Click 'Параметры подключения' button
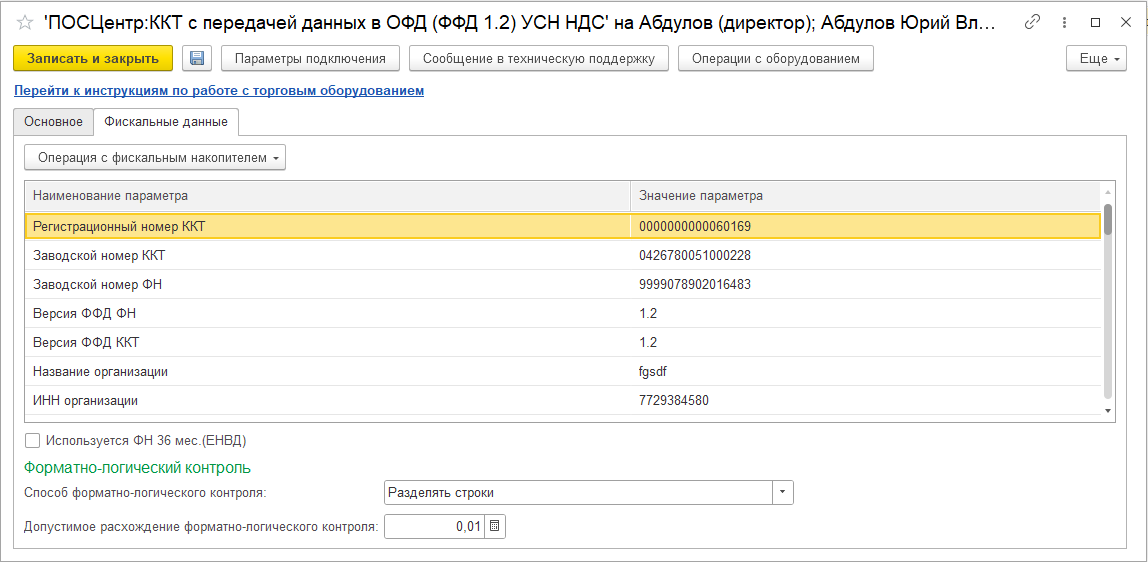Screen dimensions: 1148x562 310,59
